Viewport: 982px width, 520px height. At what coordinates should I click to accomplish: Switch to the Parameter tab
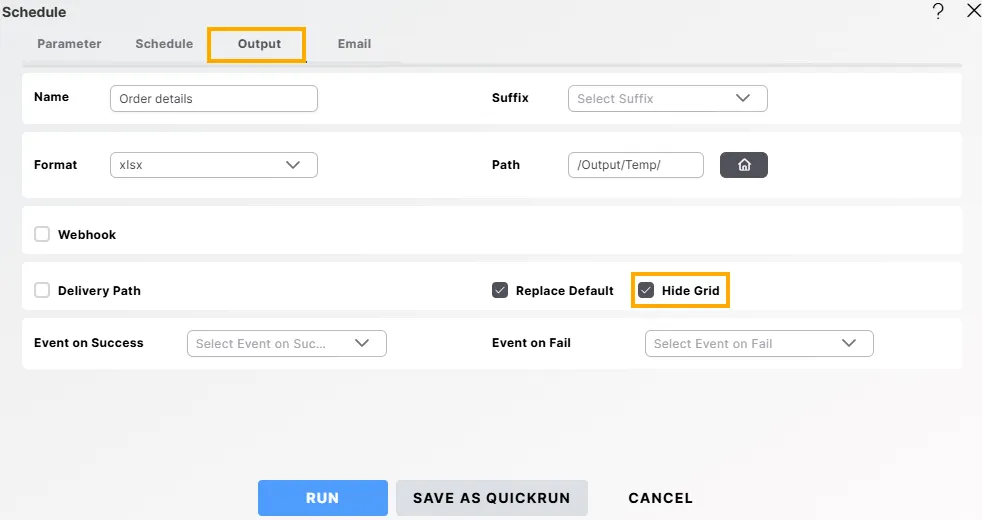[x=69, y=44]
